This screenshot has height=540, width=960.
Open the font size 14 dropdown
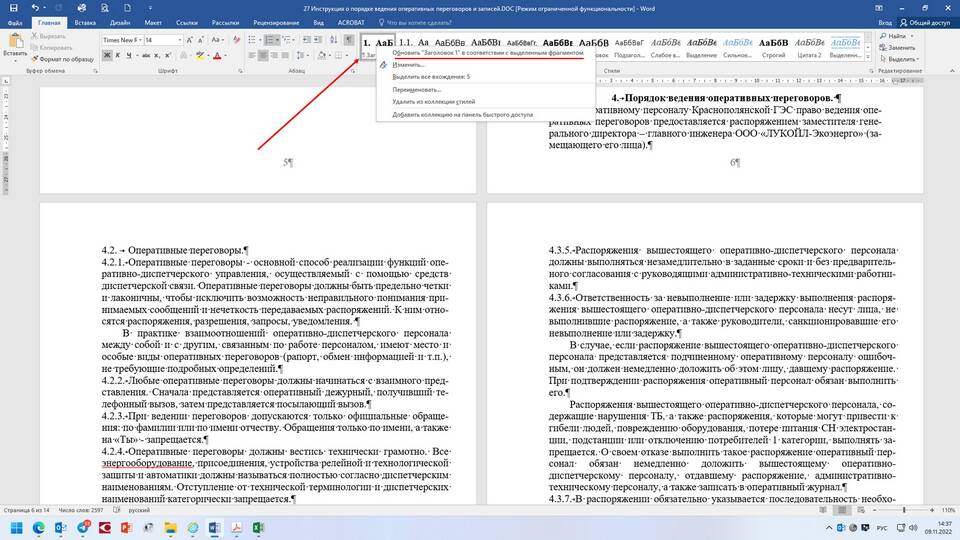point(179,40)
